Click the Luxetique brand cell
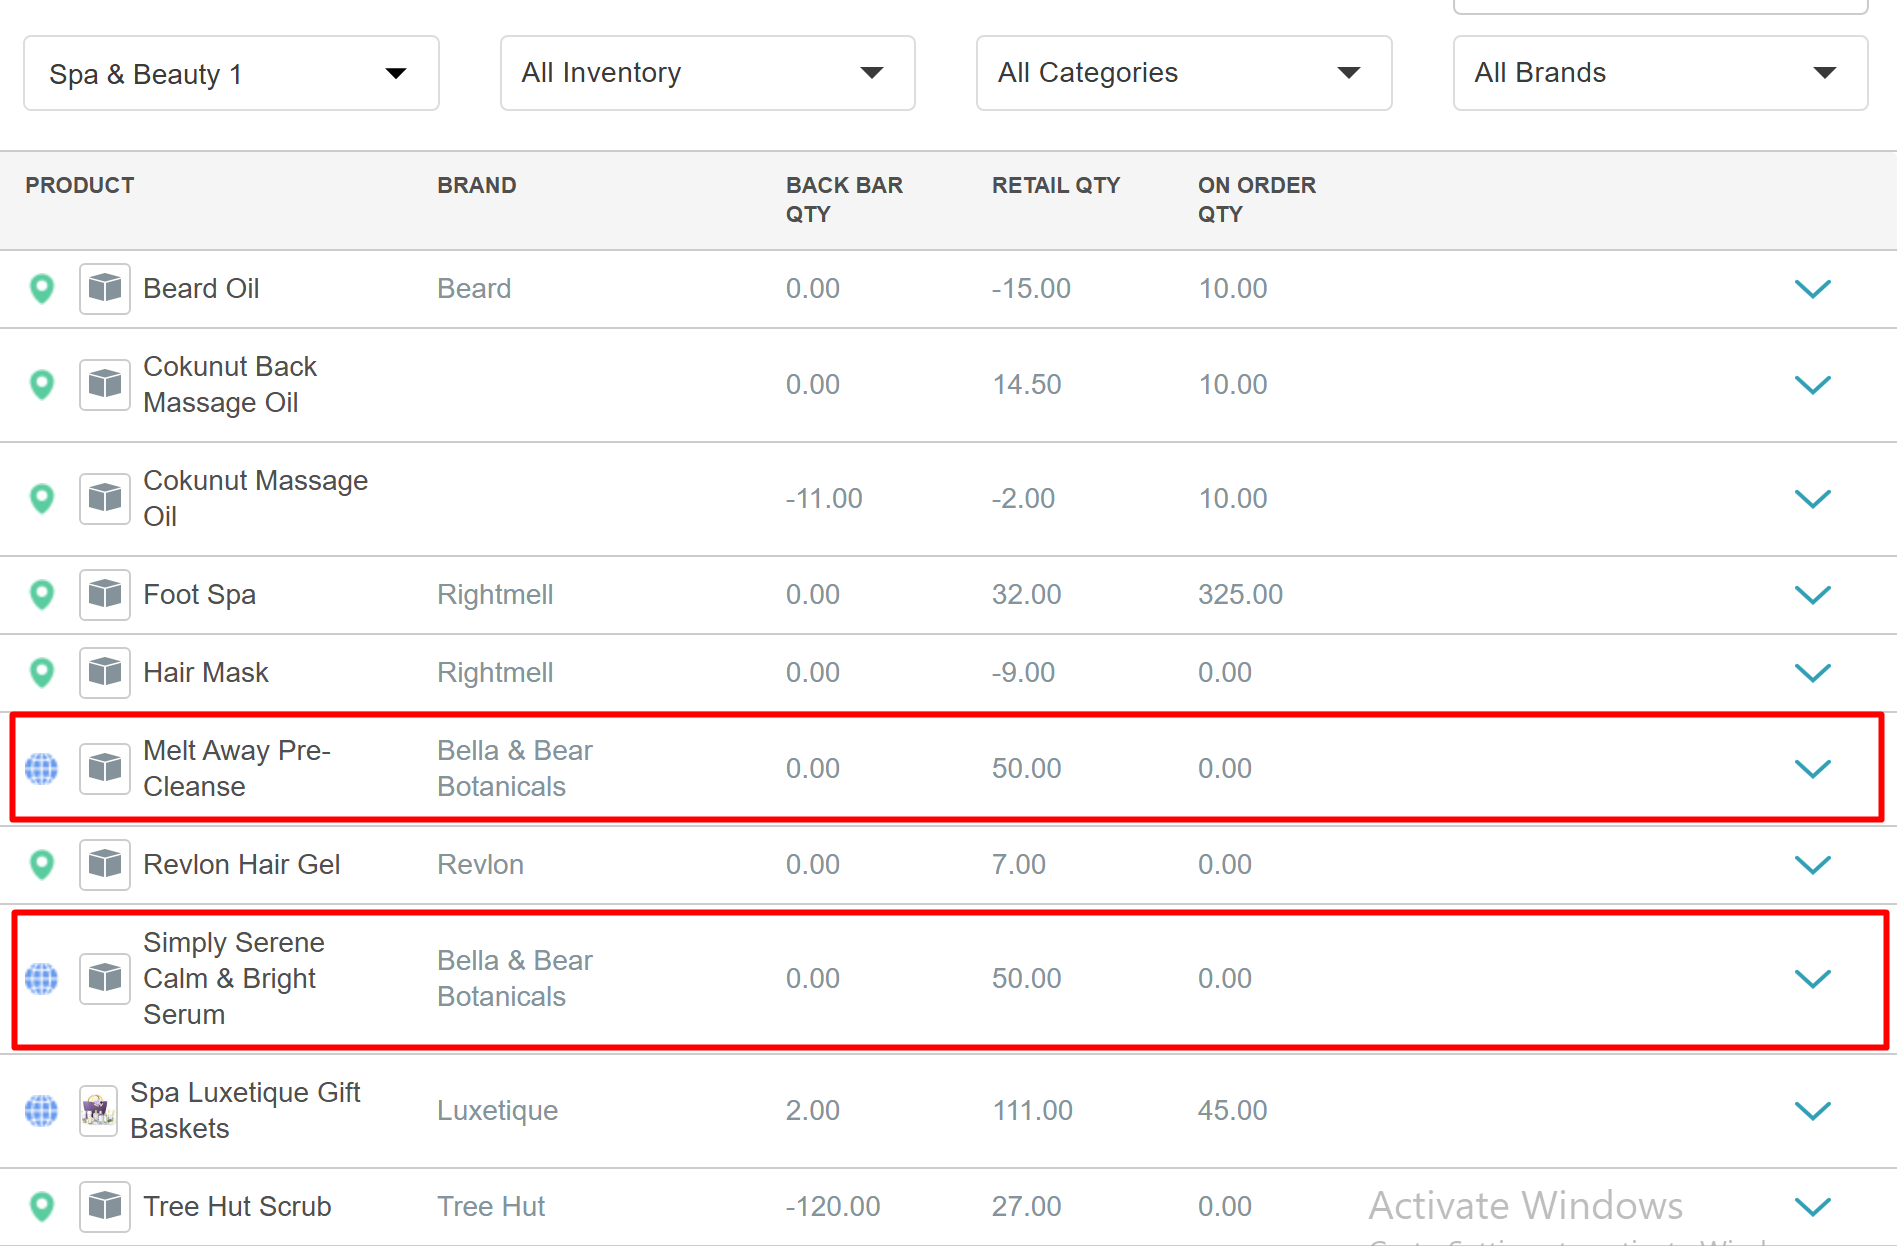This screenshot has width=1897, height=1246. (497, 1111)
